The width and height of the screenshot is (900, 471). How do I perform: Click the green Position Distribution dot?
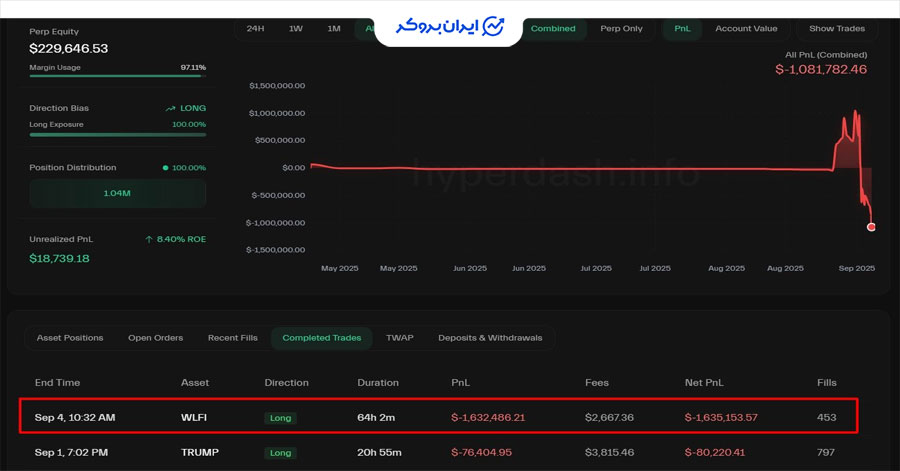click(165, 168)
